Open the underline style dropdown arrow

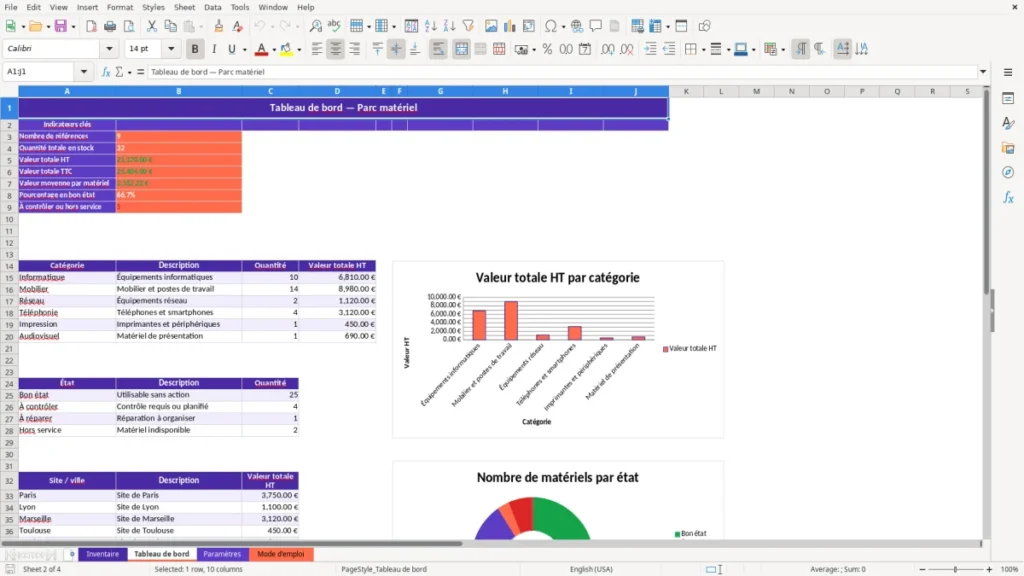(244, 50)
